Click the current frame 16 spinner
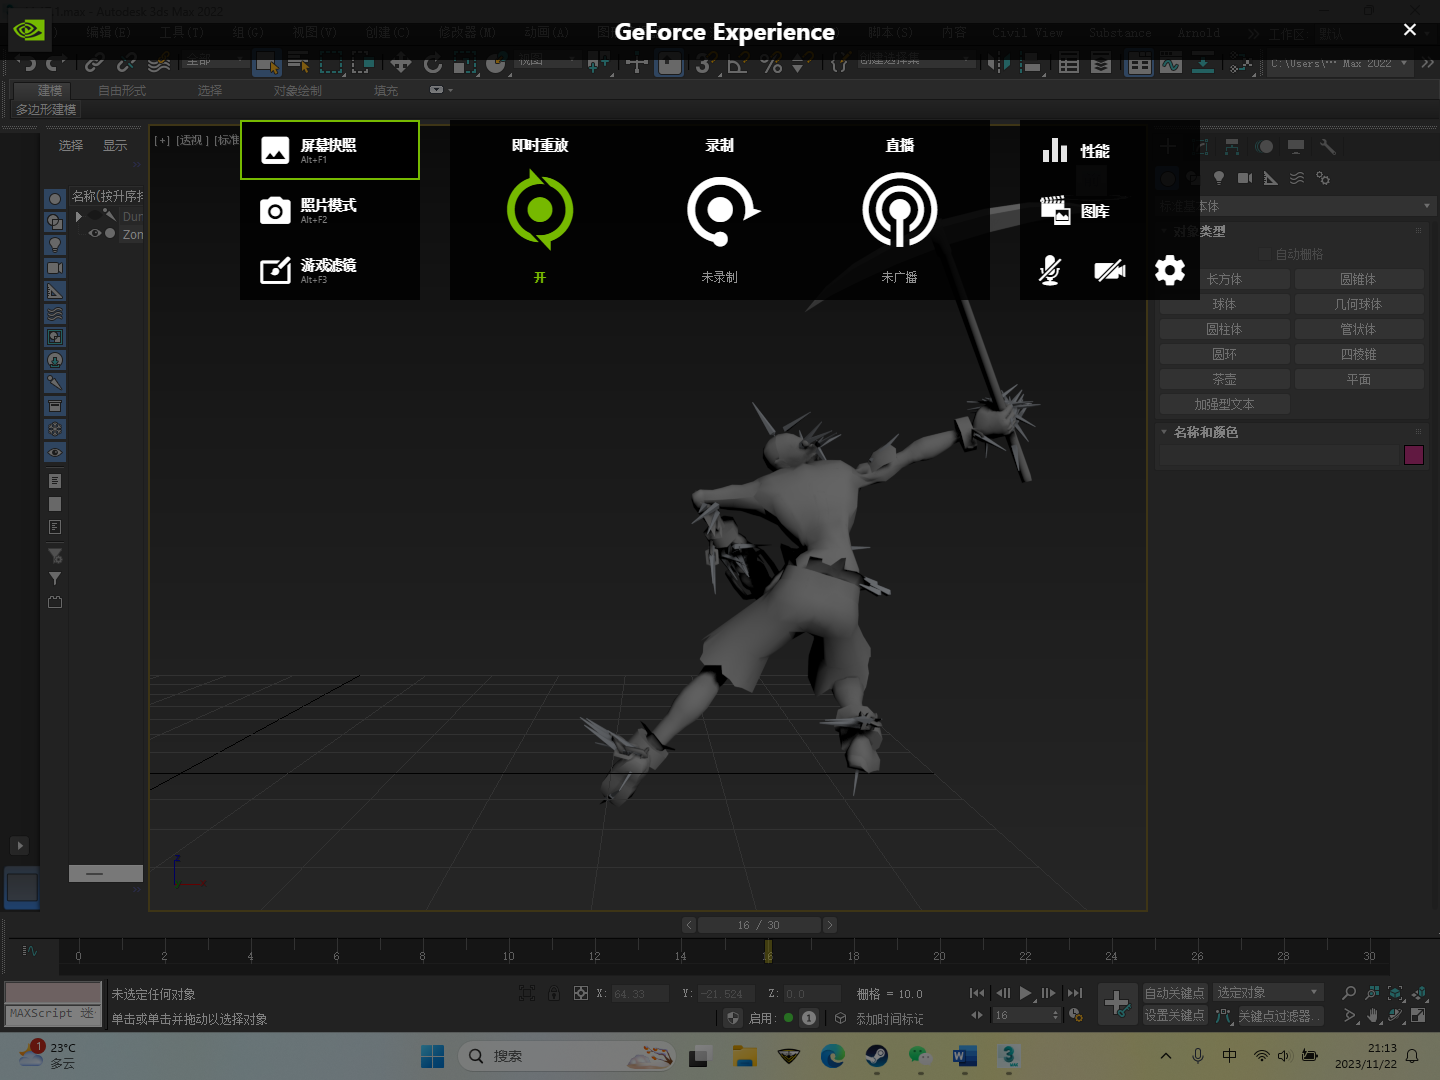 pos(1026,1015)
